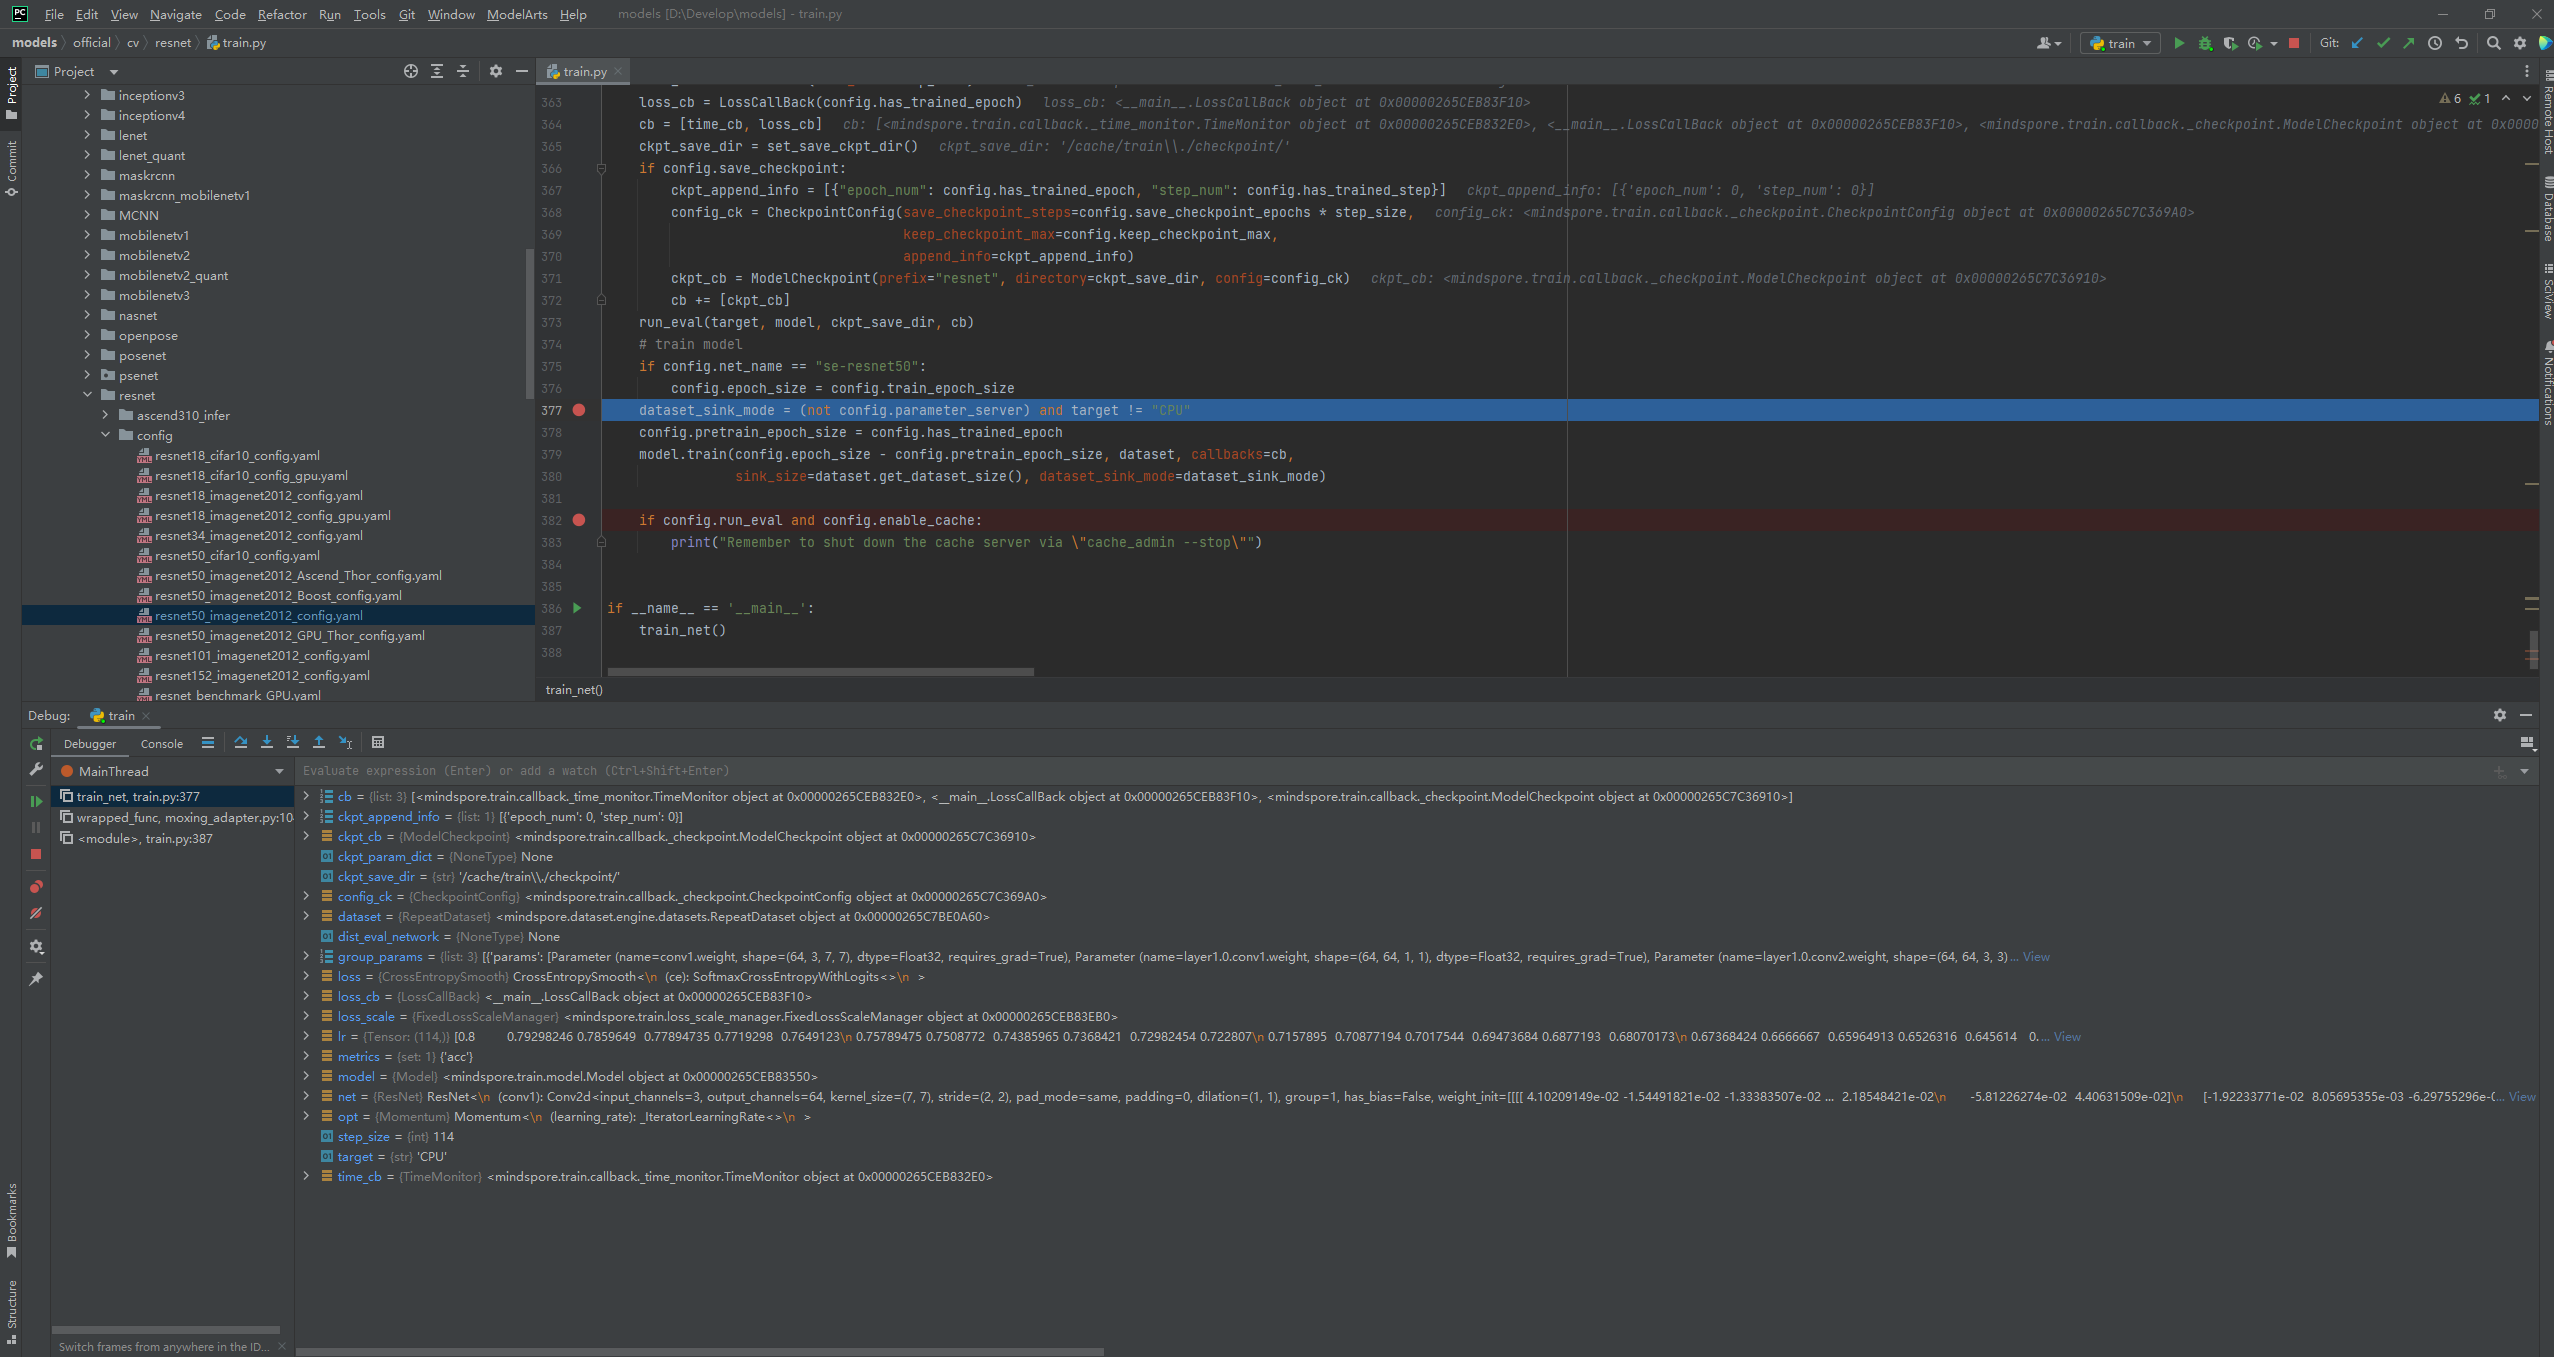Switch to the Debugger tab
Viewport: 2554px width, 1357px height.
pos(90,743)
